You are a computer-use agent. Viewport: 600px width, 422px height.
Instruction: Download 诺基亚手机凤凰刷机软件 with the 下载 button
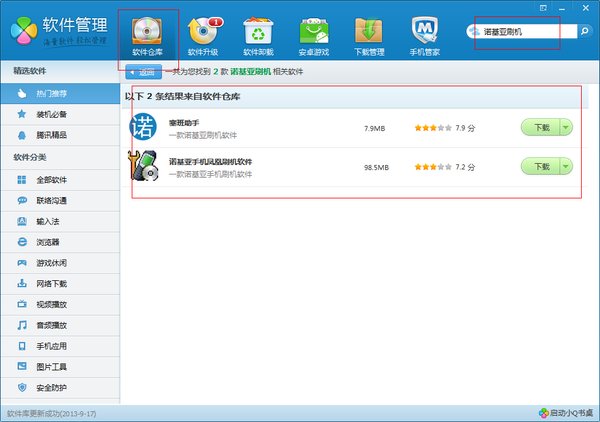pos(540,166)
